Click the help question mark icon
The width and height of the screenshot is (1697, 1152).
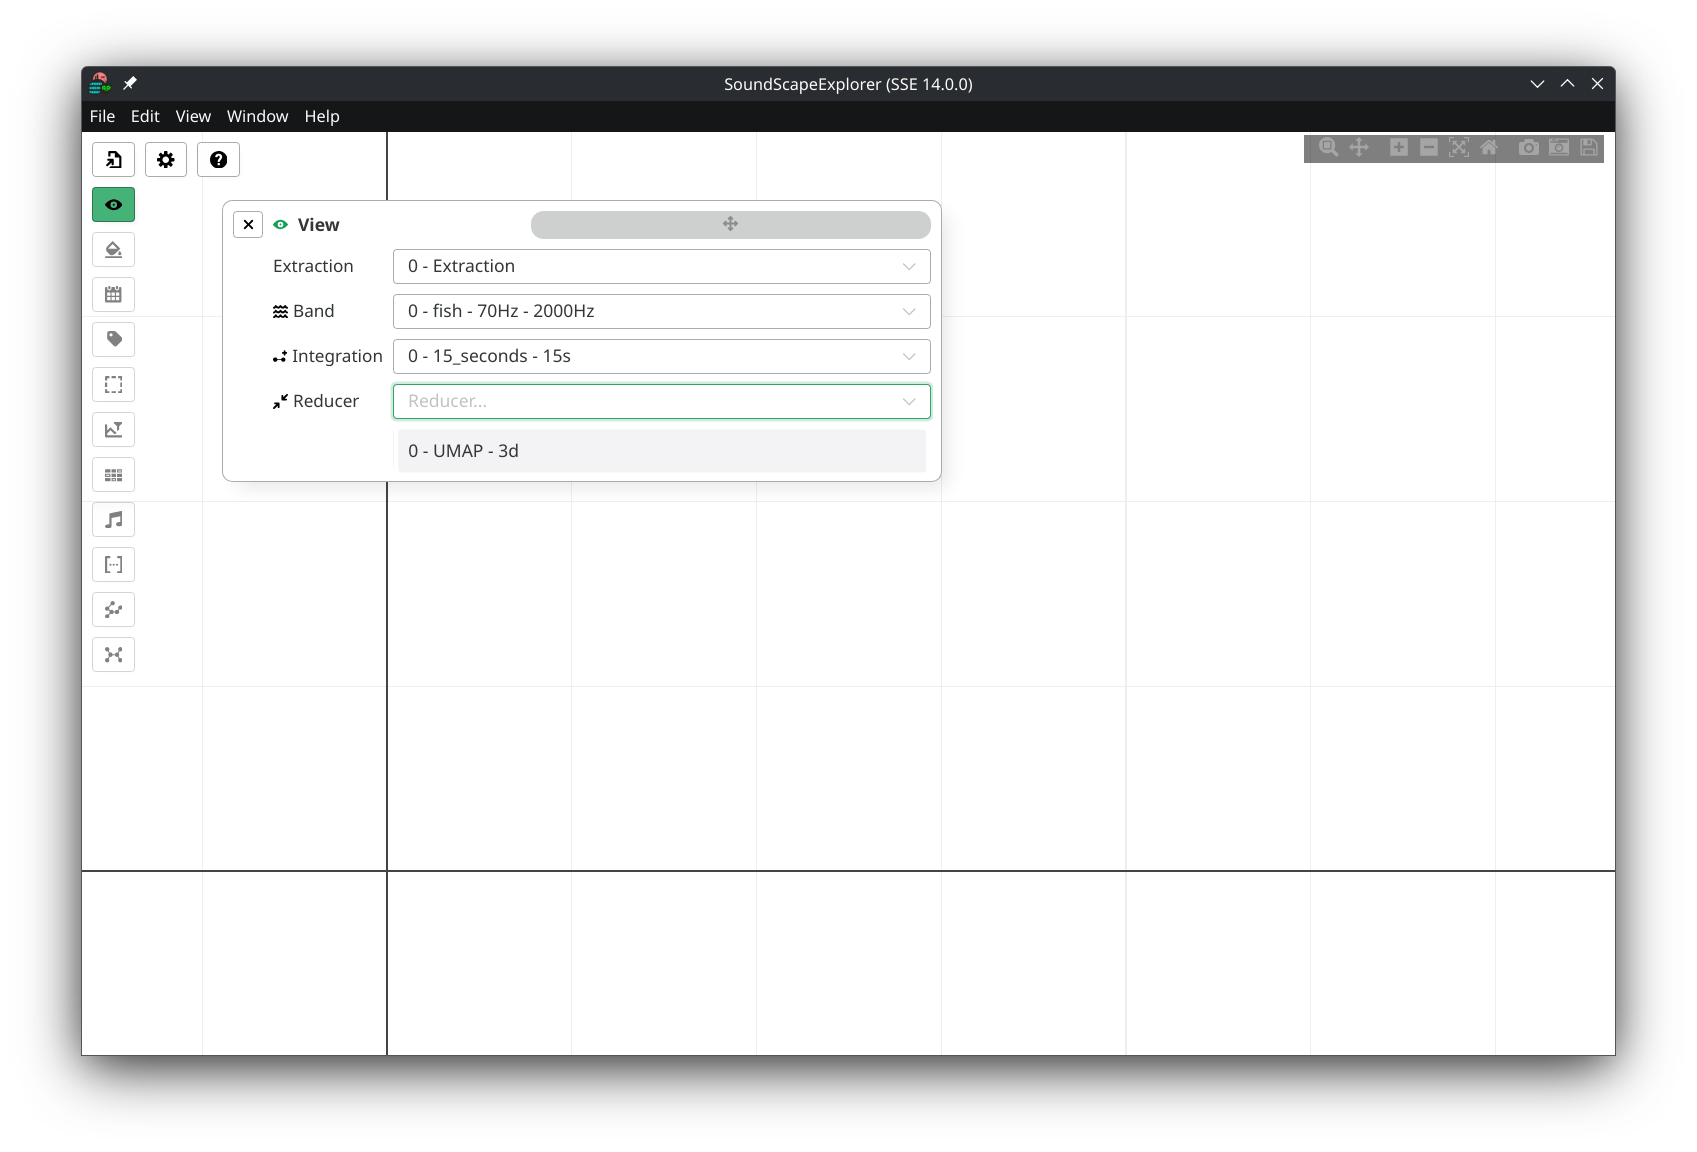pyautogui.click(x=218, y=160)
